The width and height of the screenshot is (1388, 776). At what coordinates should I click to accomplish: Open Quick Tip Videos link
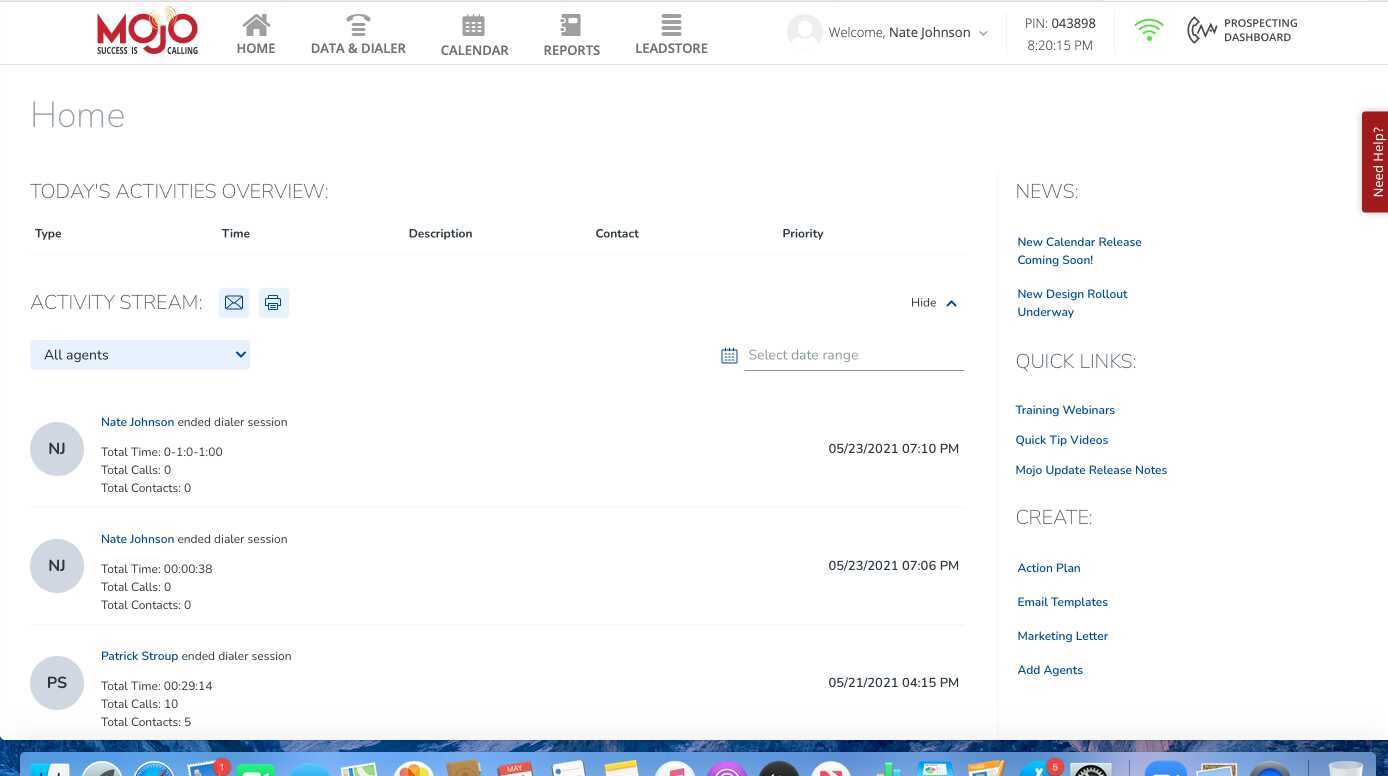1062,440
